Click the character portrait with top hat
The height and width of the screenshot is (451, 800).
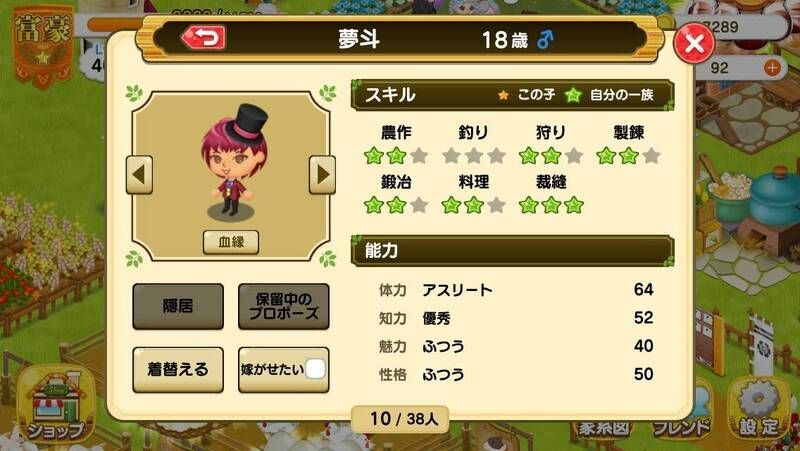pyautogui.click(x=233, y=163)
